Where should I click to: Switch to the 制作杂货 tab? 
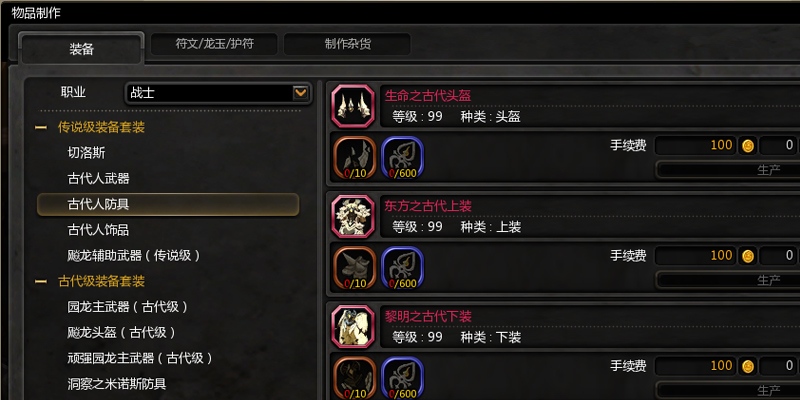347,44
